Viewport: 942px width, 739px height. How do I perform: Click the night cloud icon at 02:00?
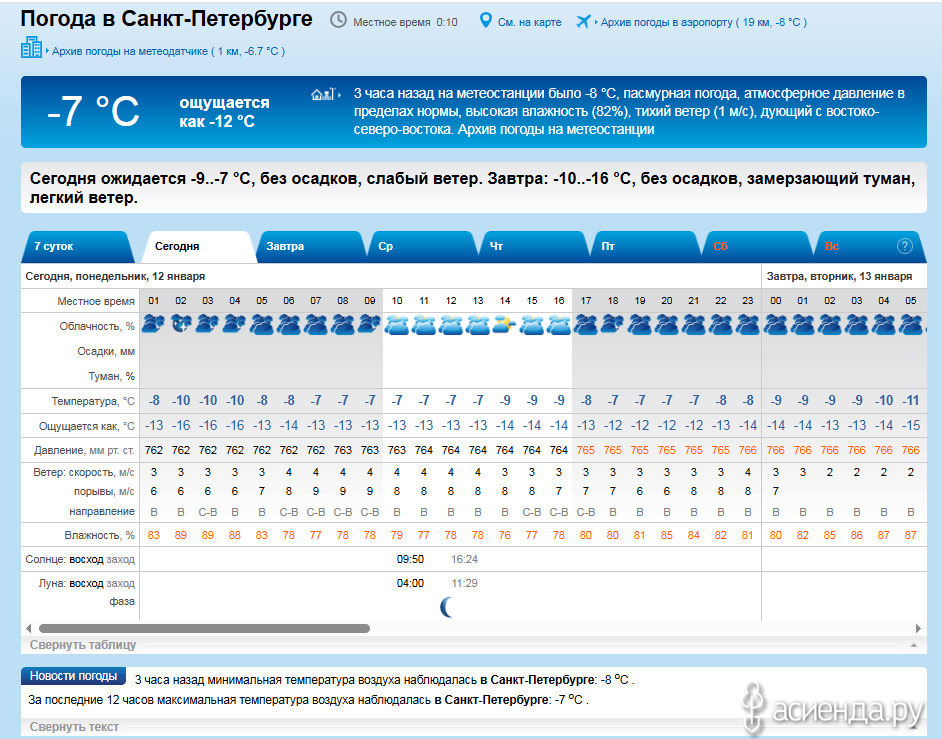tap(181, 324)
